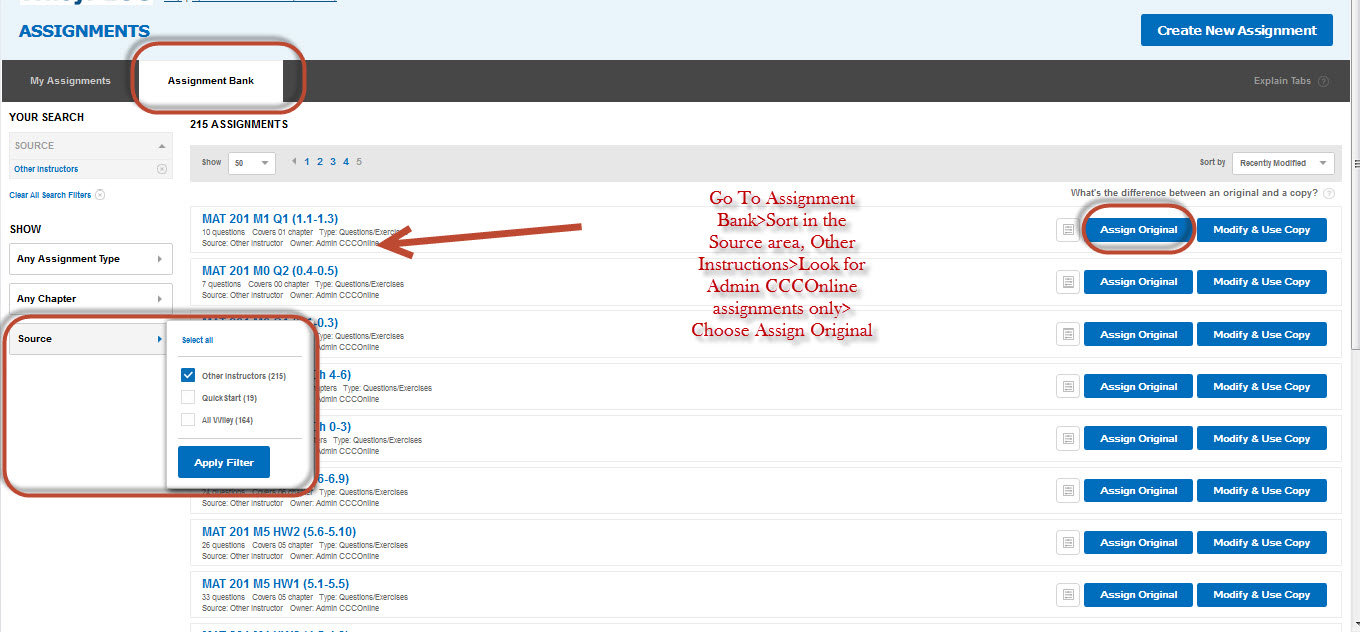Modify & Use Copy of MAT 201 M5 HW1
1360x632 pixels.
point(1262,594)
